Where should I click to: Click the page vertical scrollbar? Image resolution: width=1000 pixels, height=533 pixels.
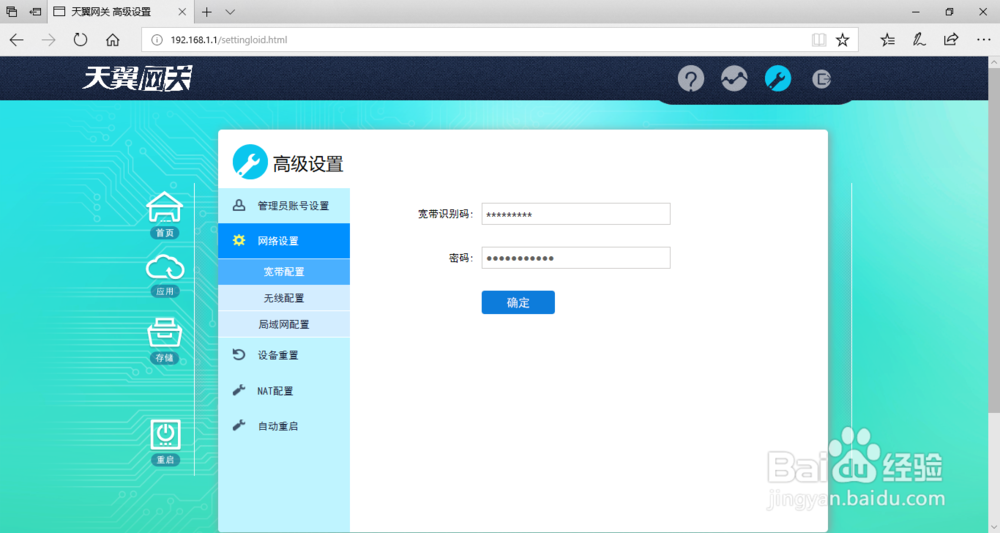tap(994, 242)
